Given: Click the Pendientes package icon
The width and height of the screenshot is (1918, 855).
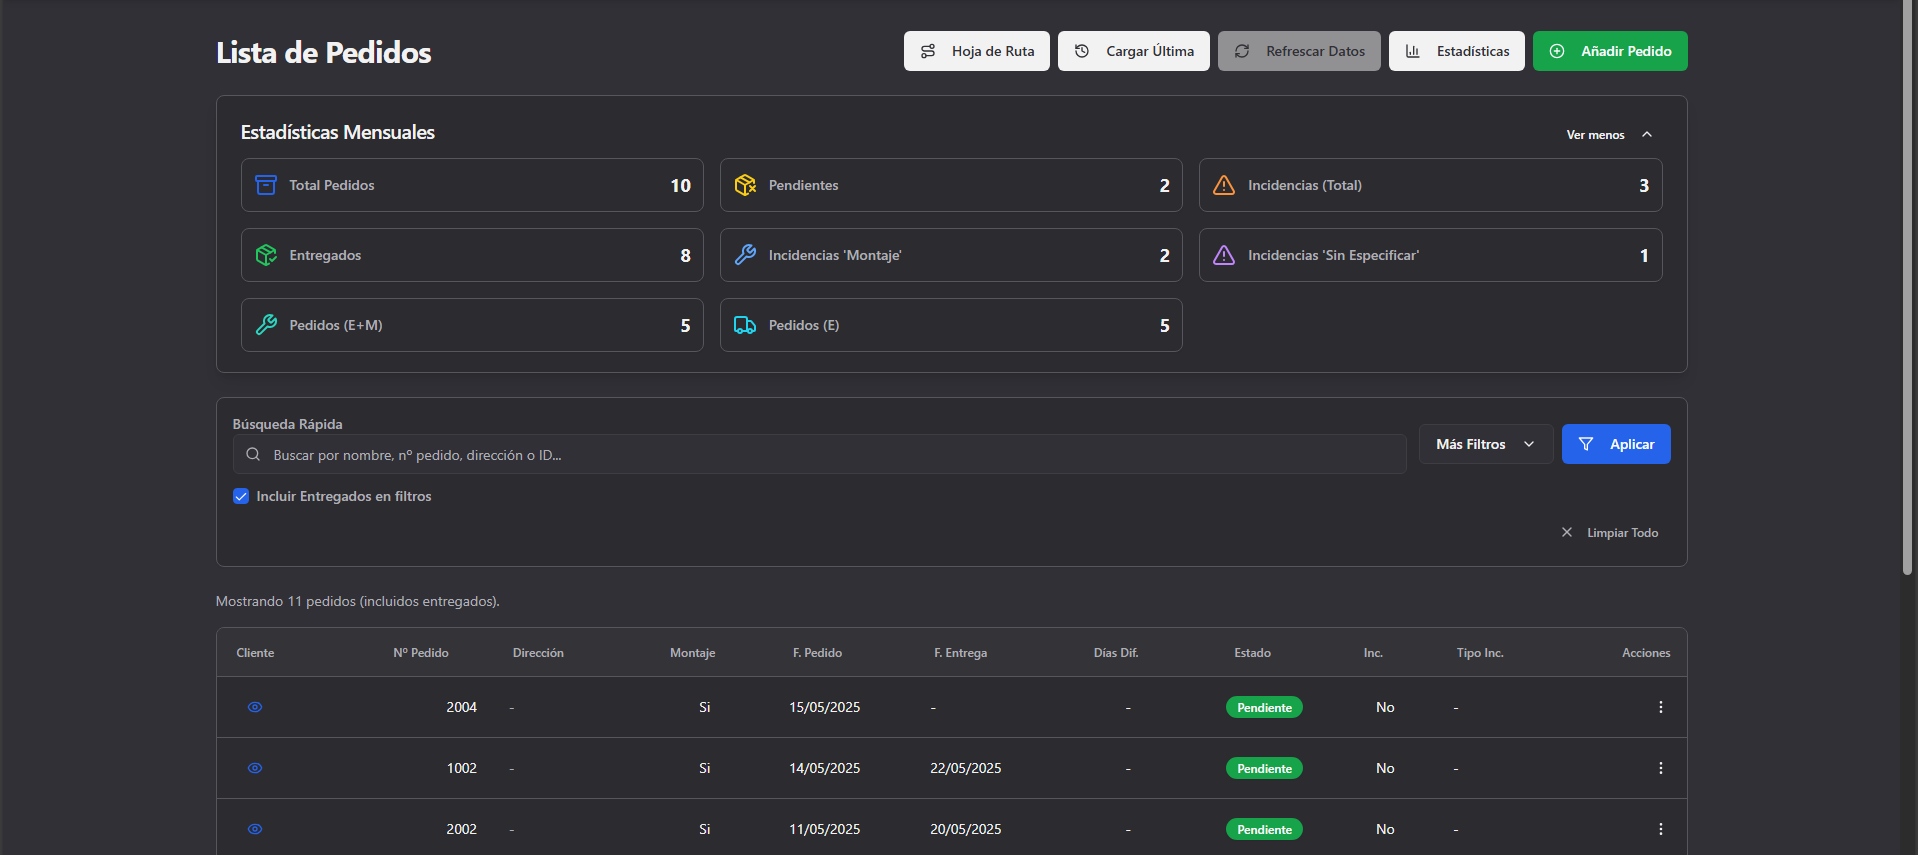Looking at the screenshot, I should click(745, 185).
